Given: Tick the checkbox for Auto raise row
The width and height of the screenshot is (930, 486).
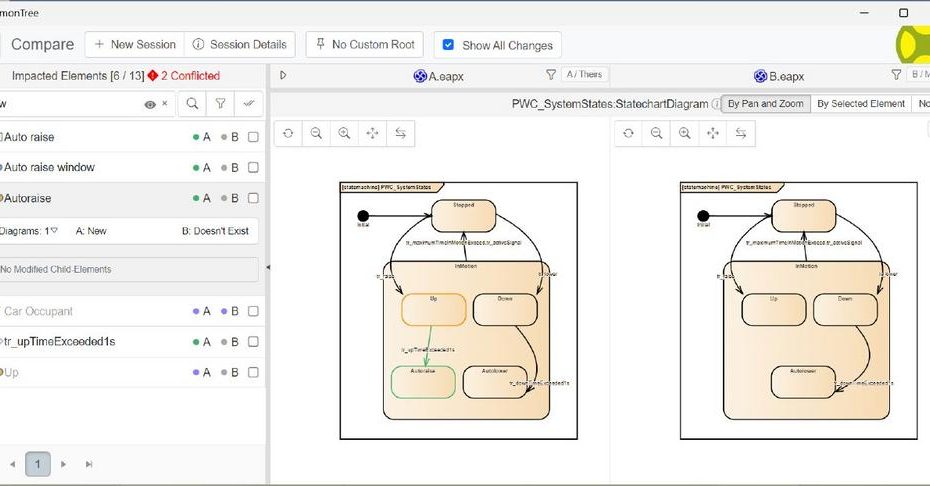Looking at the screenshot, I should click(x=253, y=137).
